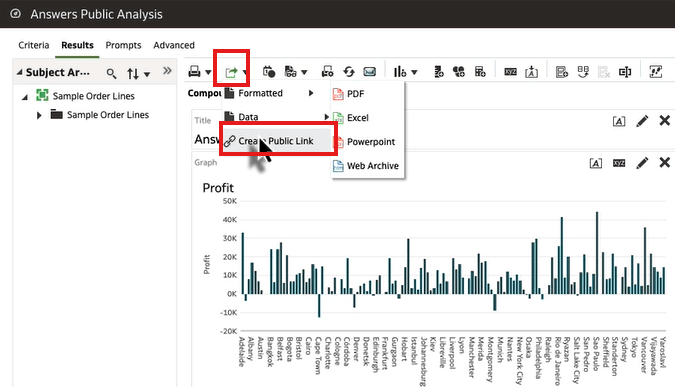Click the print analysis icon
Screen dimensions: 675x387
(194, 71)
